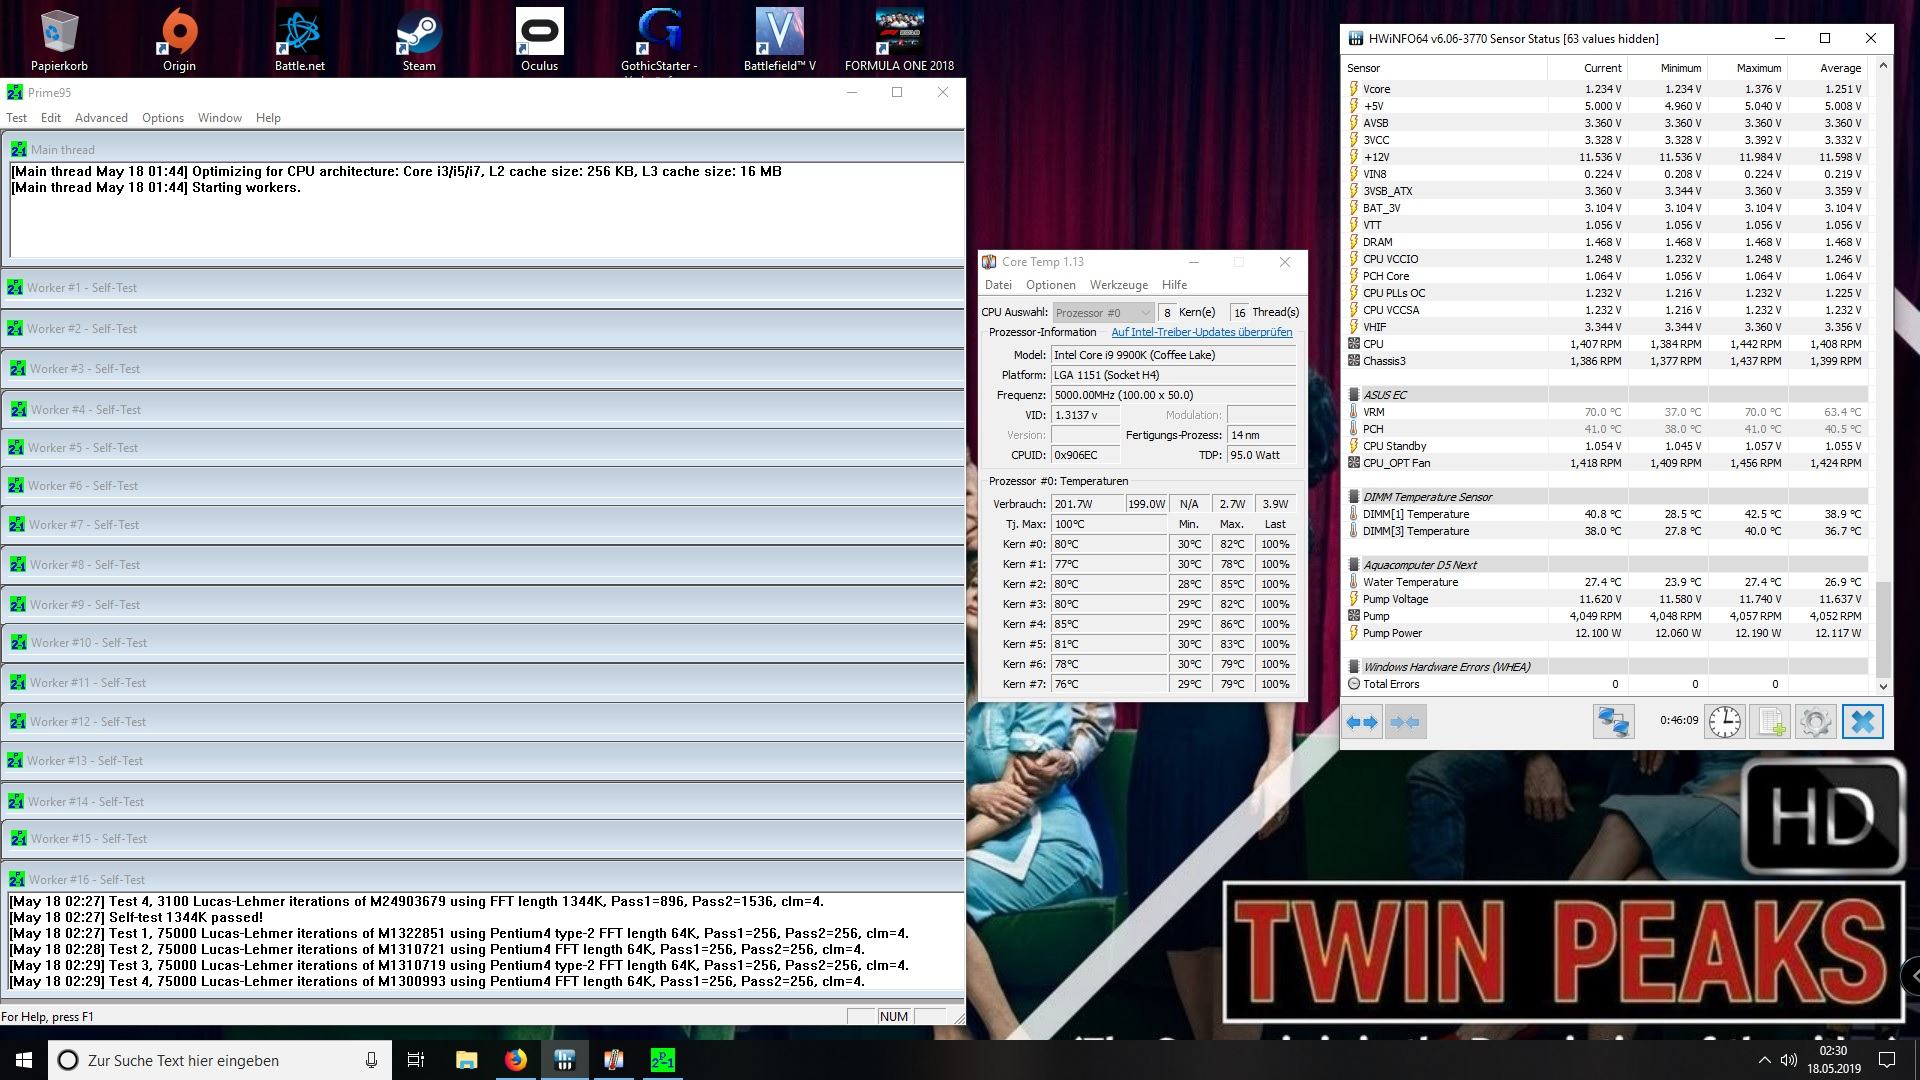
Task: Click the volume icon in system tray
Action: click(1786, 1060)
